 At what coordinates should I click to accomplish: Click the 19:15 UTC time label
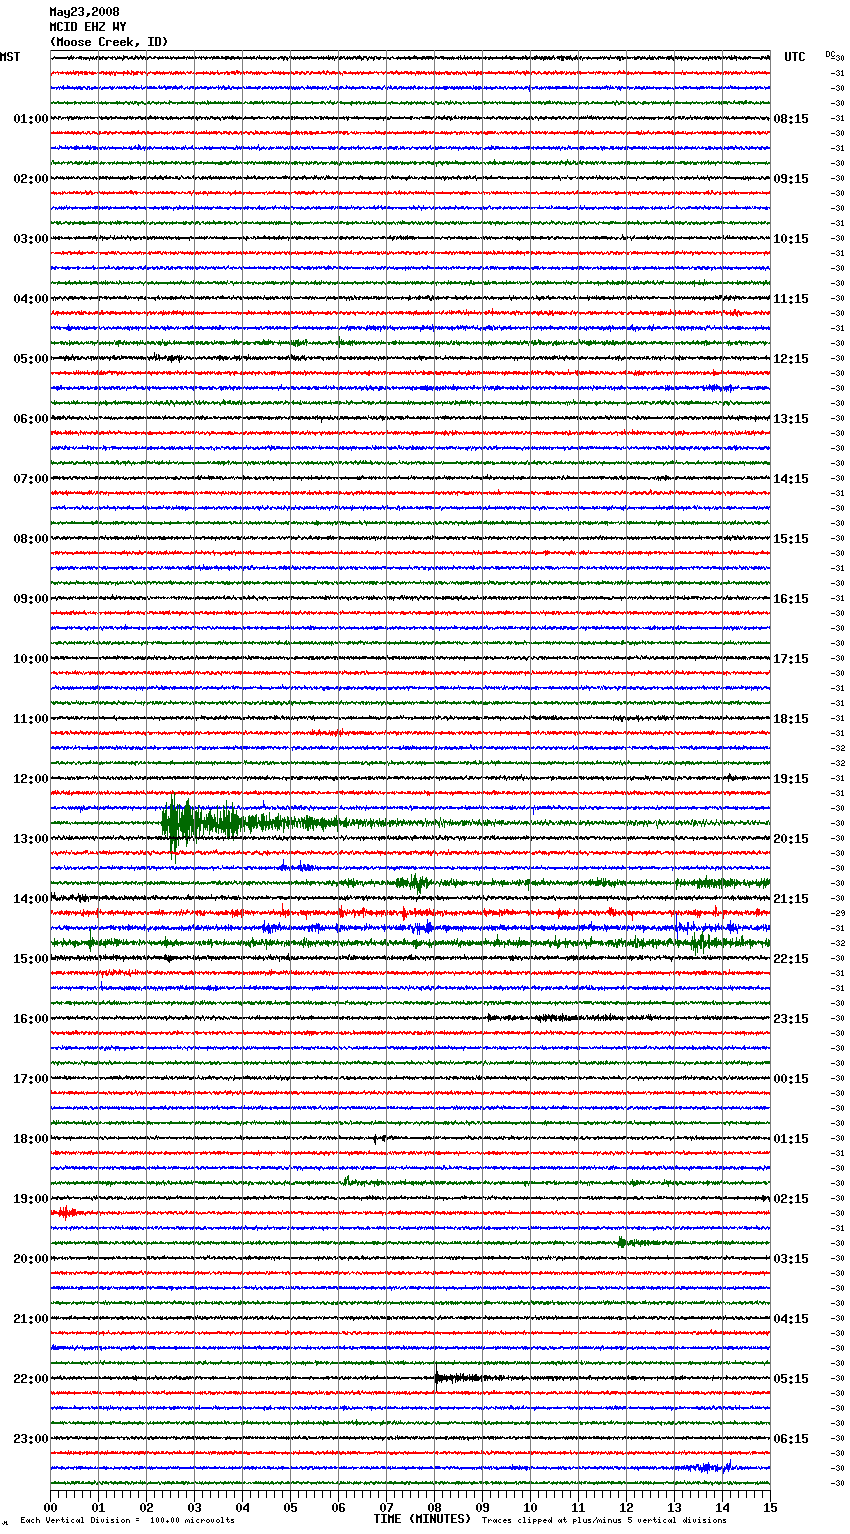coord(791,779)
